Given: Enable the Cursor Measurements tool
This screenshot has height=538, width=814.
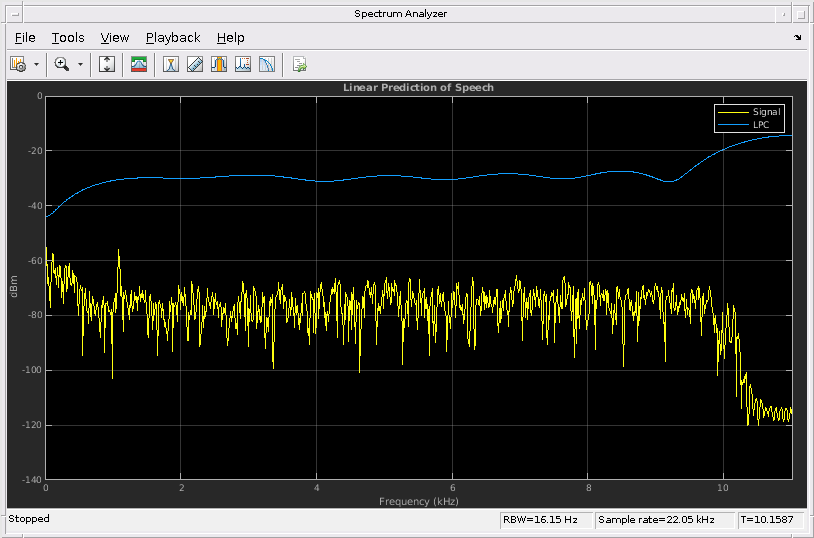Looking at the screenshot, I should (171, 64).
